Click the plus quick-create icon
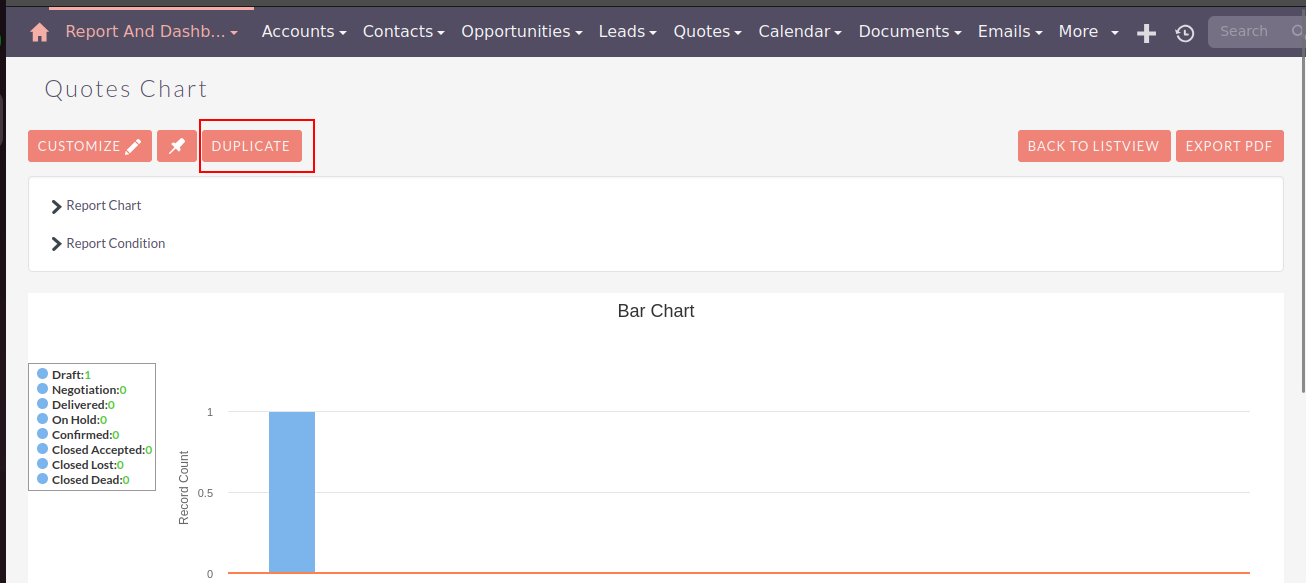 point(1147,33)
